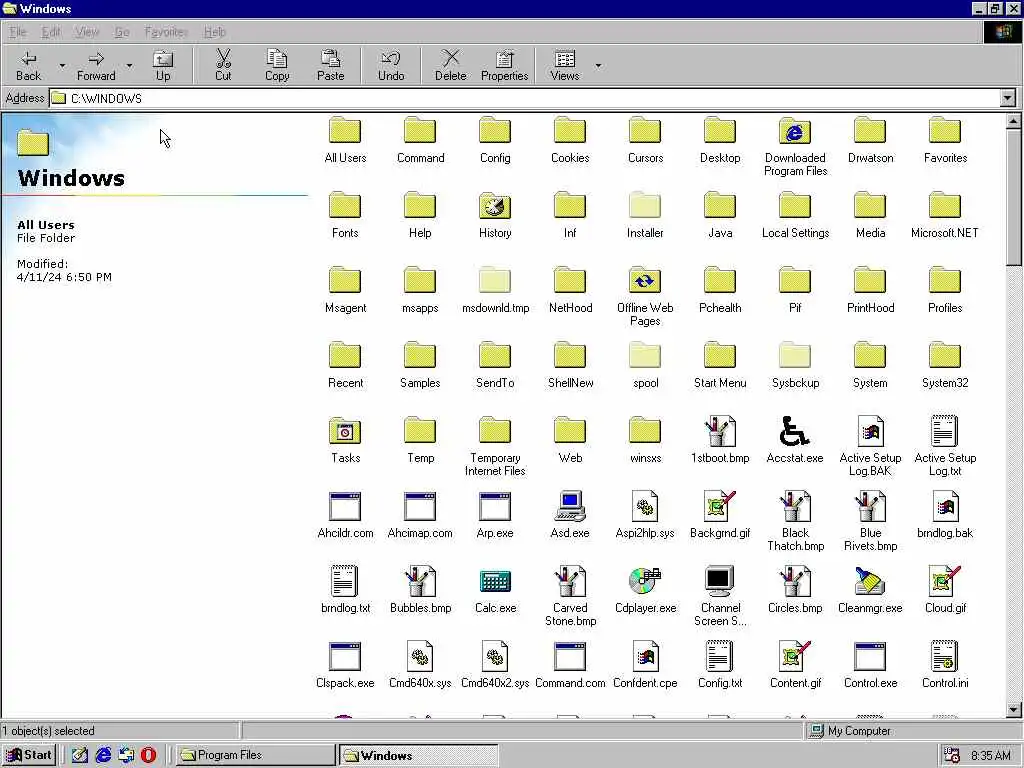Select the Active Setup Log.txt file

945,445
